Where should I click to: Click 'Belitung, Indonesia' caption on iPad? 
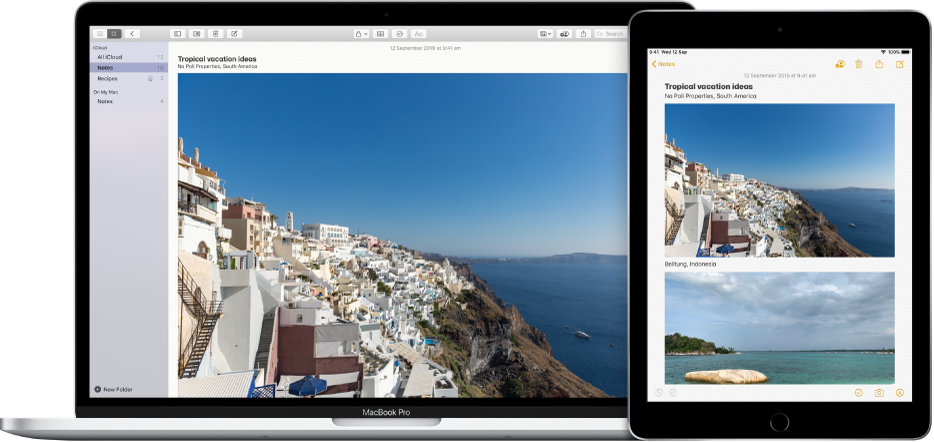click(690, 264)
